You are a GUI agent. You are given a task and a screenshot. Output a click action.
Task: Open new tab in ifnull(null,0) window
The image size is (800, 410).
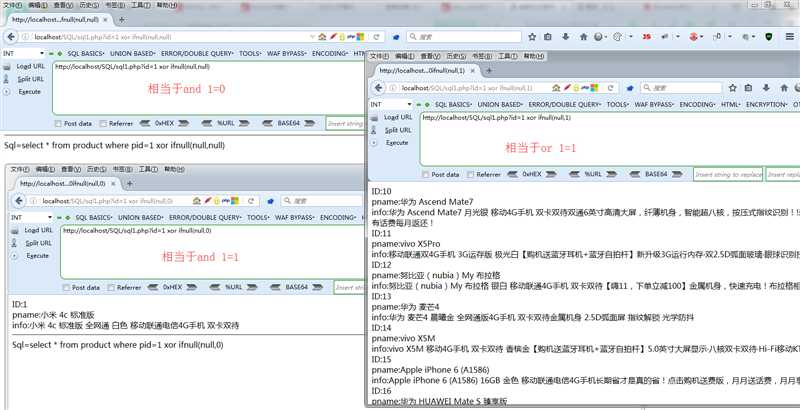pyautogui.click(x=130, y=183)
